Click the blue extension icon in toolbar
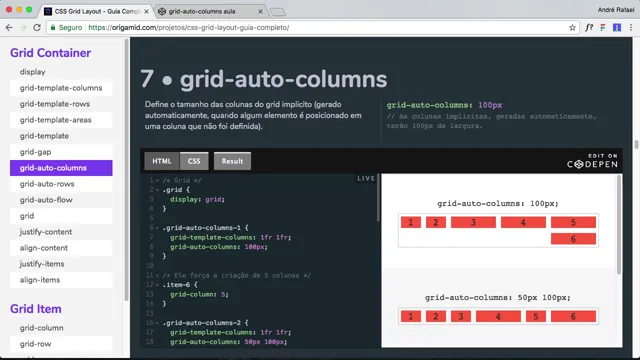640x360 pixels. [x=617, y=28]
